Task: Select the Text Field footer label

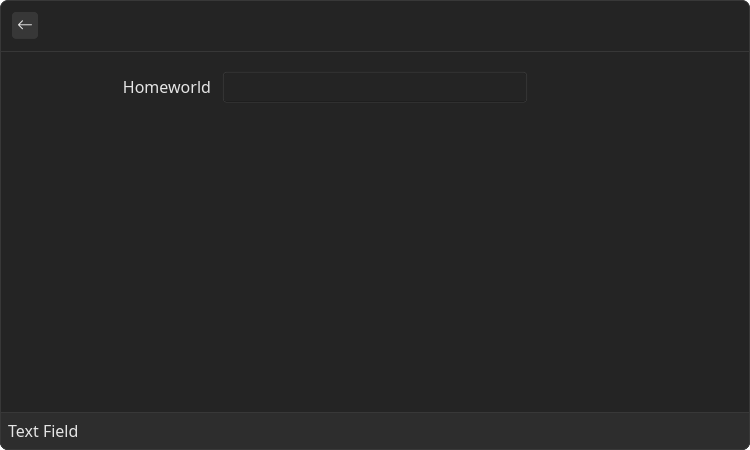Action: [43, 431]
